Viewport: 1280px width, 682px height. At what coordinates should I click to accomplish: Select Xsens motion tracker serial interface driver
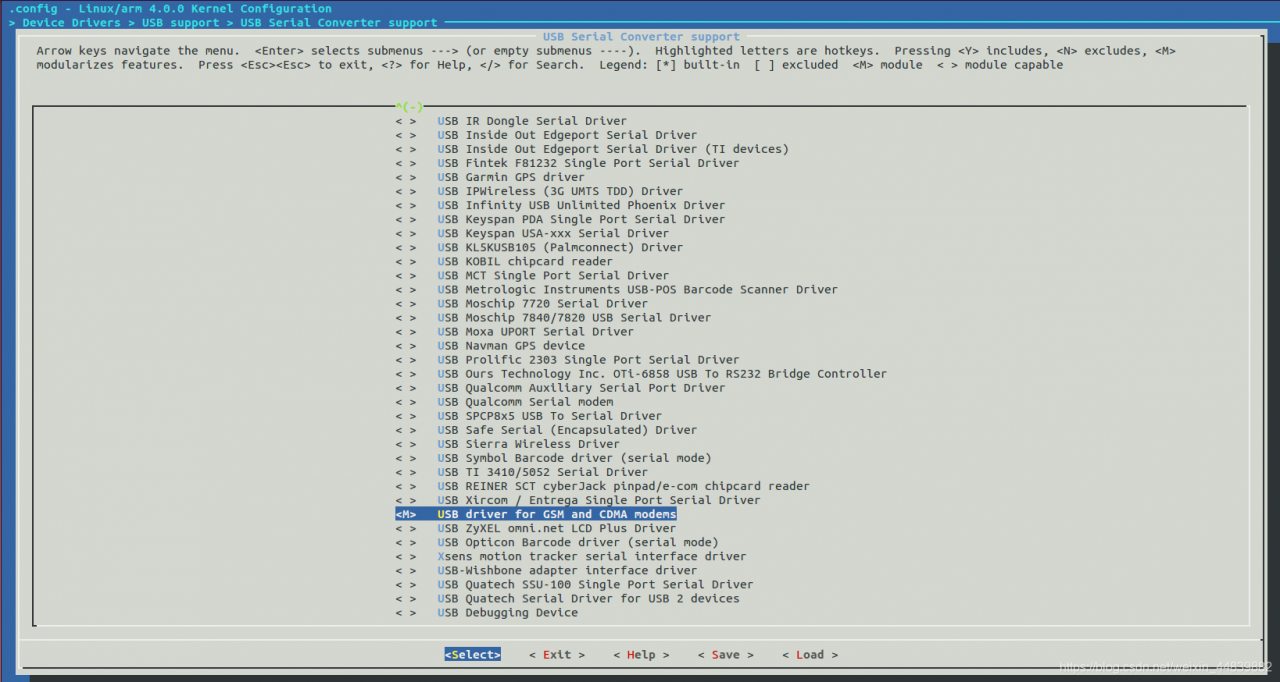(592, 556)
